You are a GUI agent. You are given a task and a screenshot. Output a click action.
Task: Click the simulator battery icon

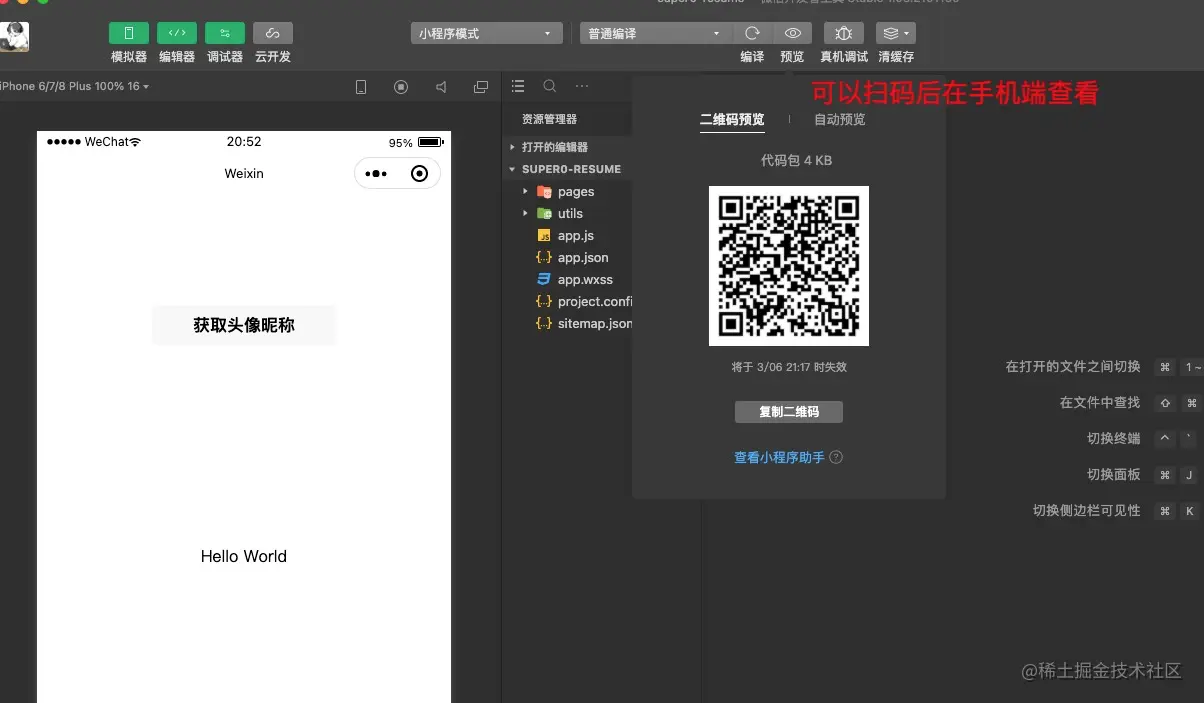[431, 142]
